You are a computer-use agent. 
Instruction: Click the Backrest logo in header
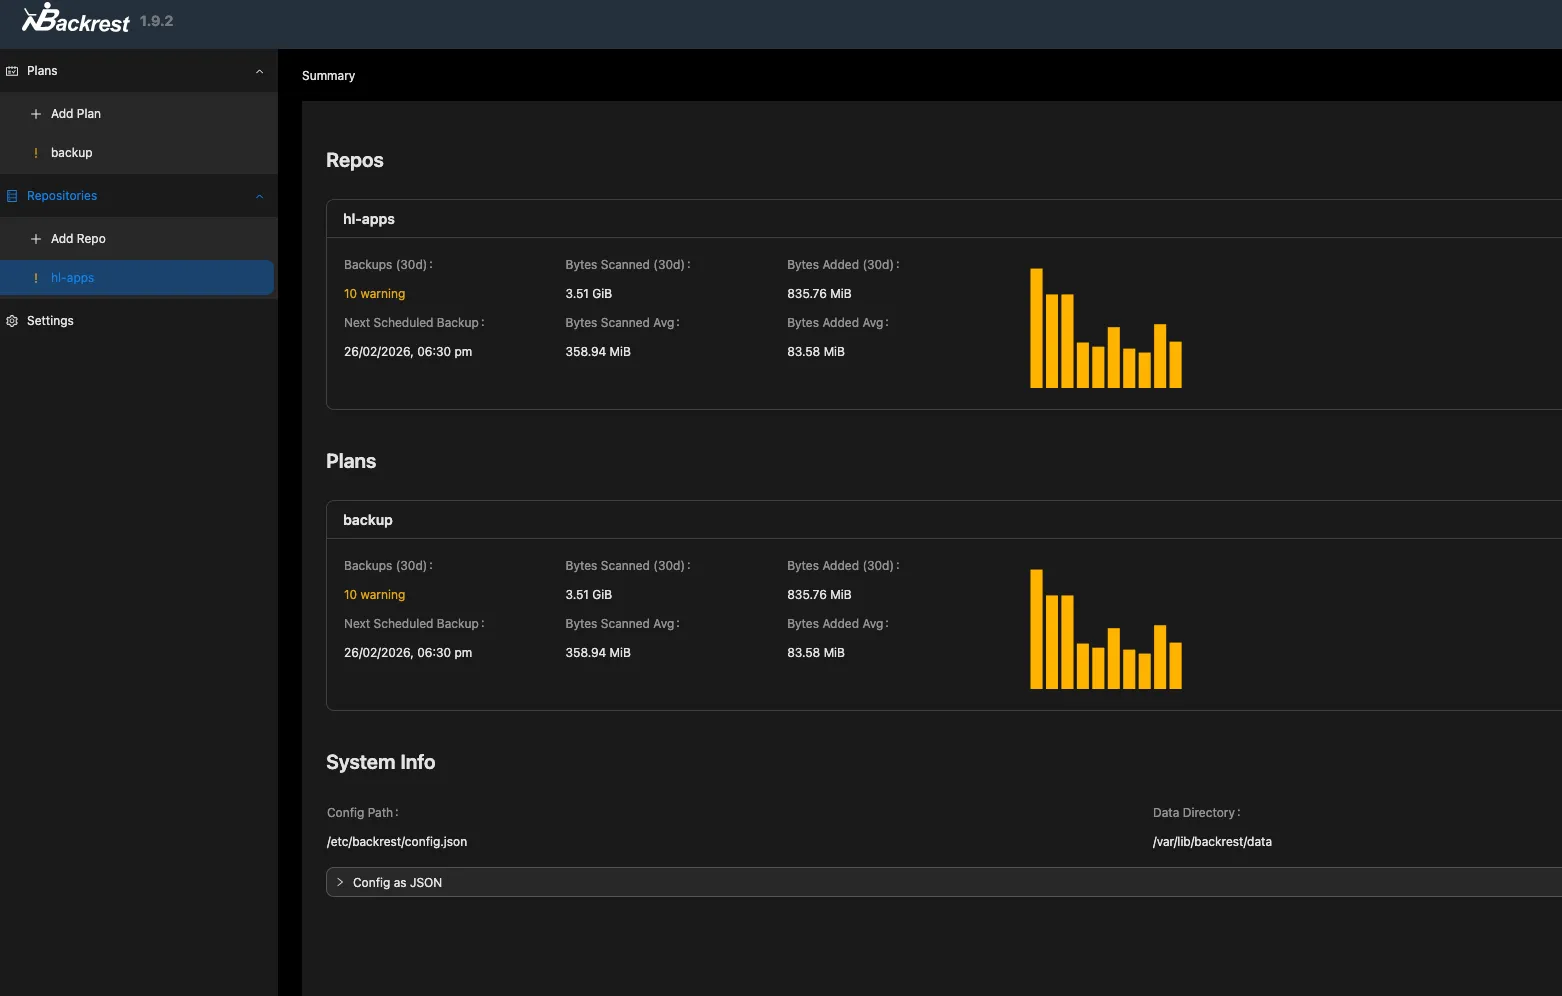pos(76,20)
